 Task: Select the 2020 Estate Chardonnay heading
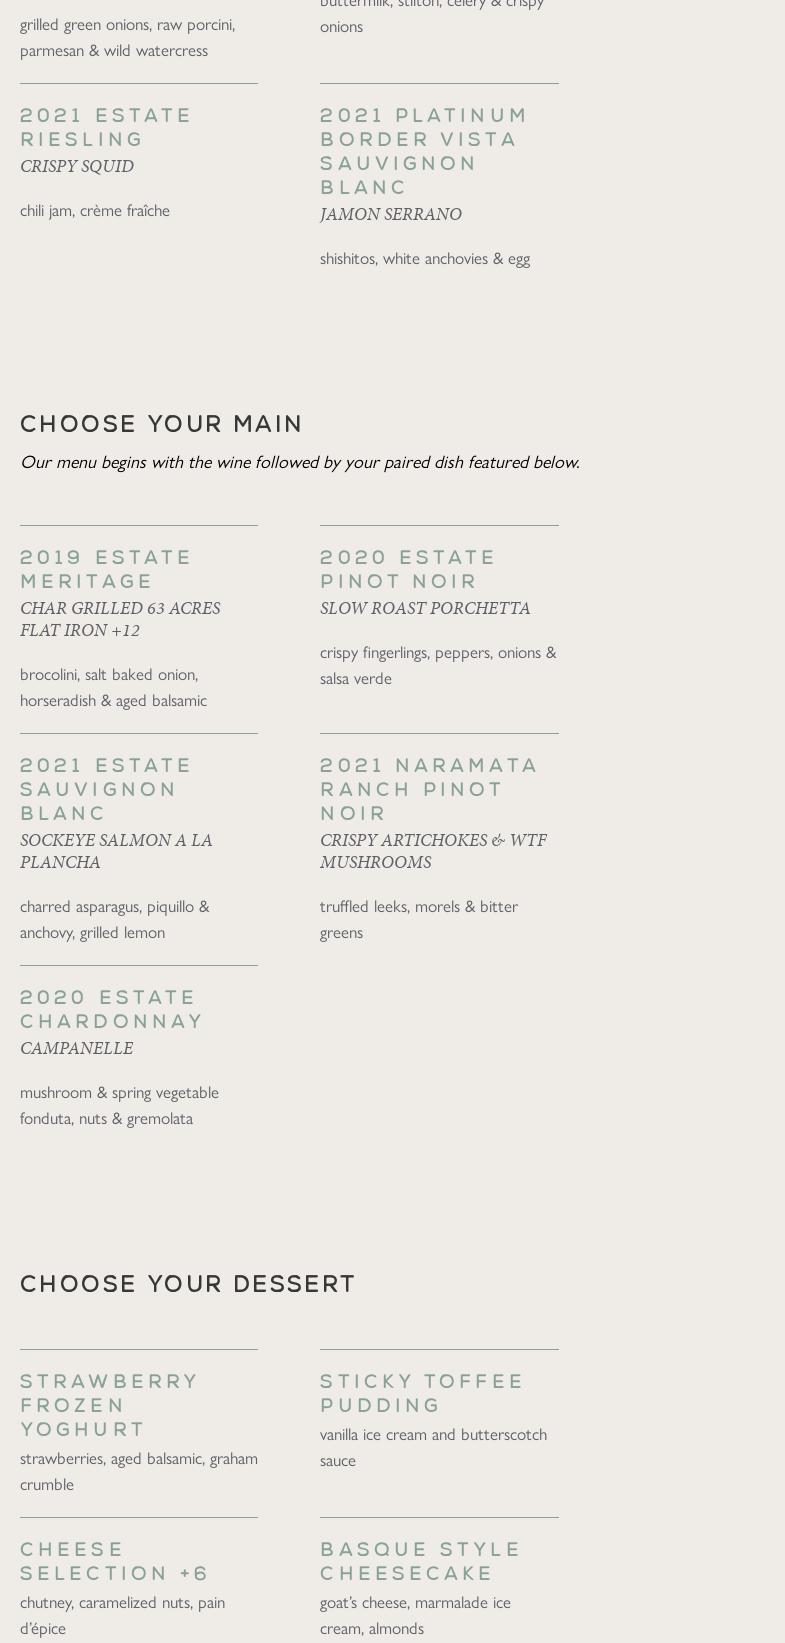click(x=112, y=1009)
